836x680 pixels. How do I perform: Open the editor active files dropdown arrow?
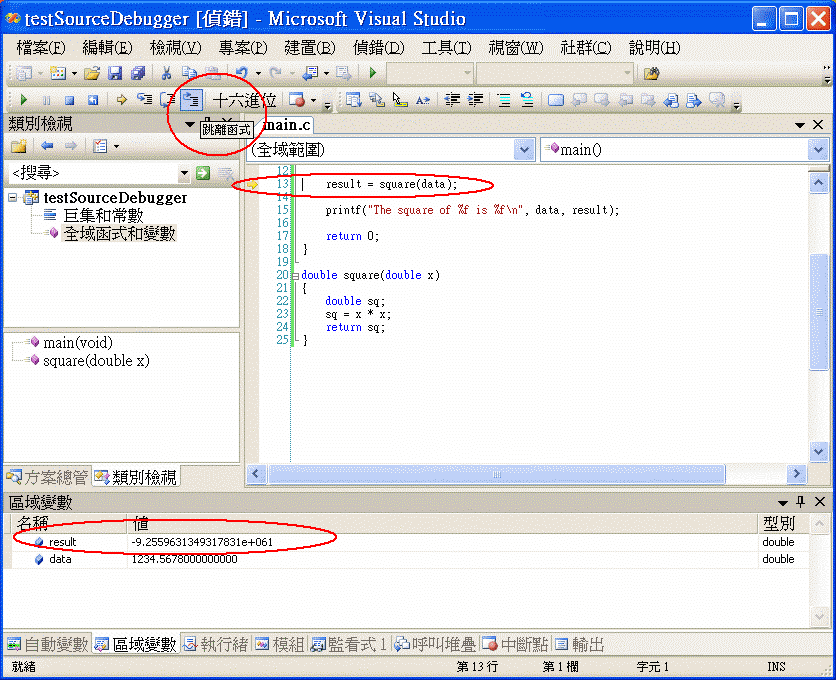(x=800, y=125)
